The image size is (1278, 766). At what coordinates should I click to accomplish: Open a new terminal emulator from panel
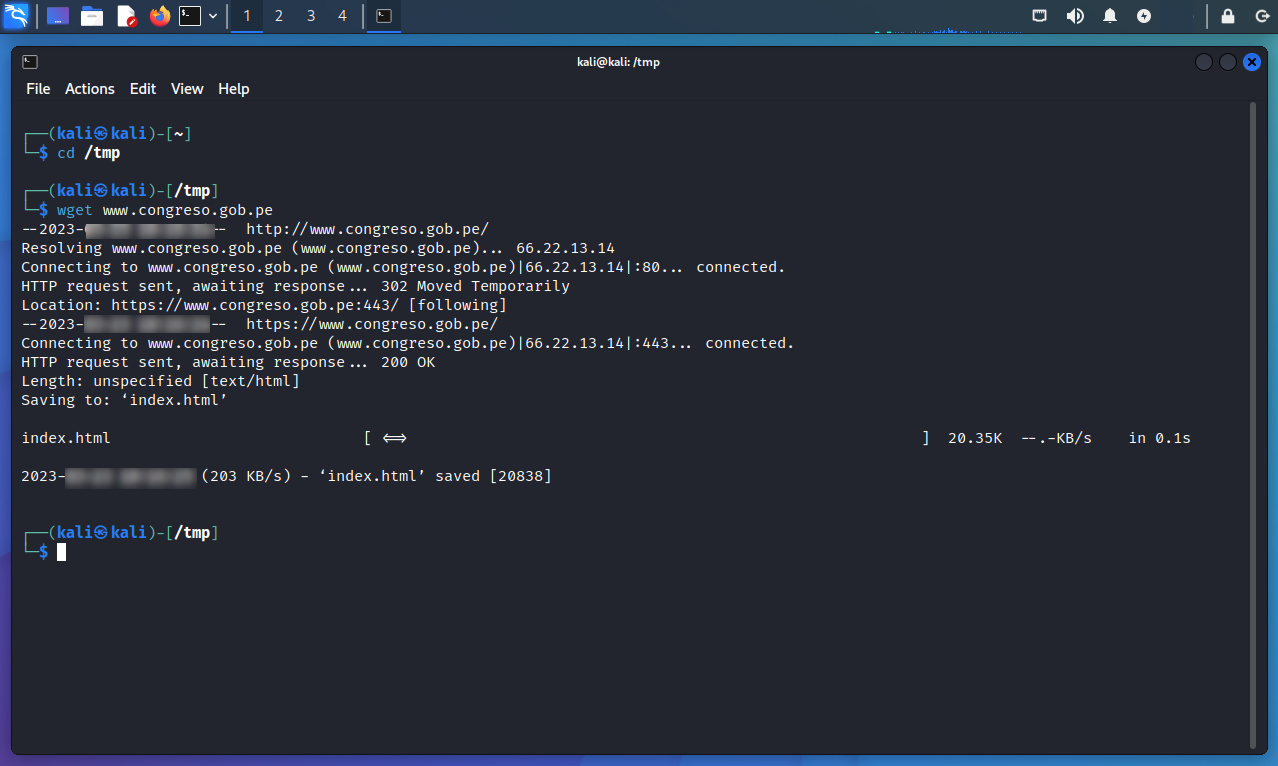click(x=190, y=16)
